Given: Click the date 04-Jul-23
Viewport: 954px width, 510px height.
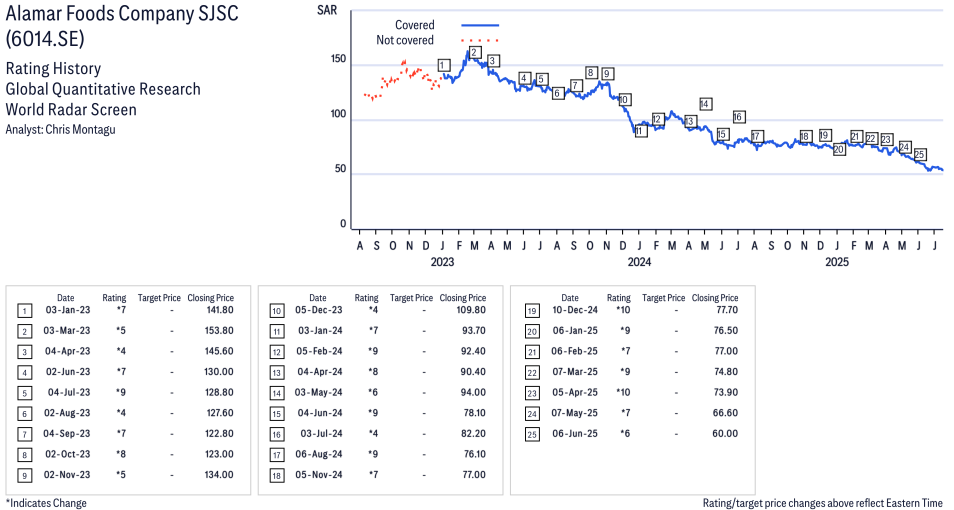Looking at the screenshot, I should pyautogui.click(x=69, y=393).
